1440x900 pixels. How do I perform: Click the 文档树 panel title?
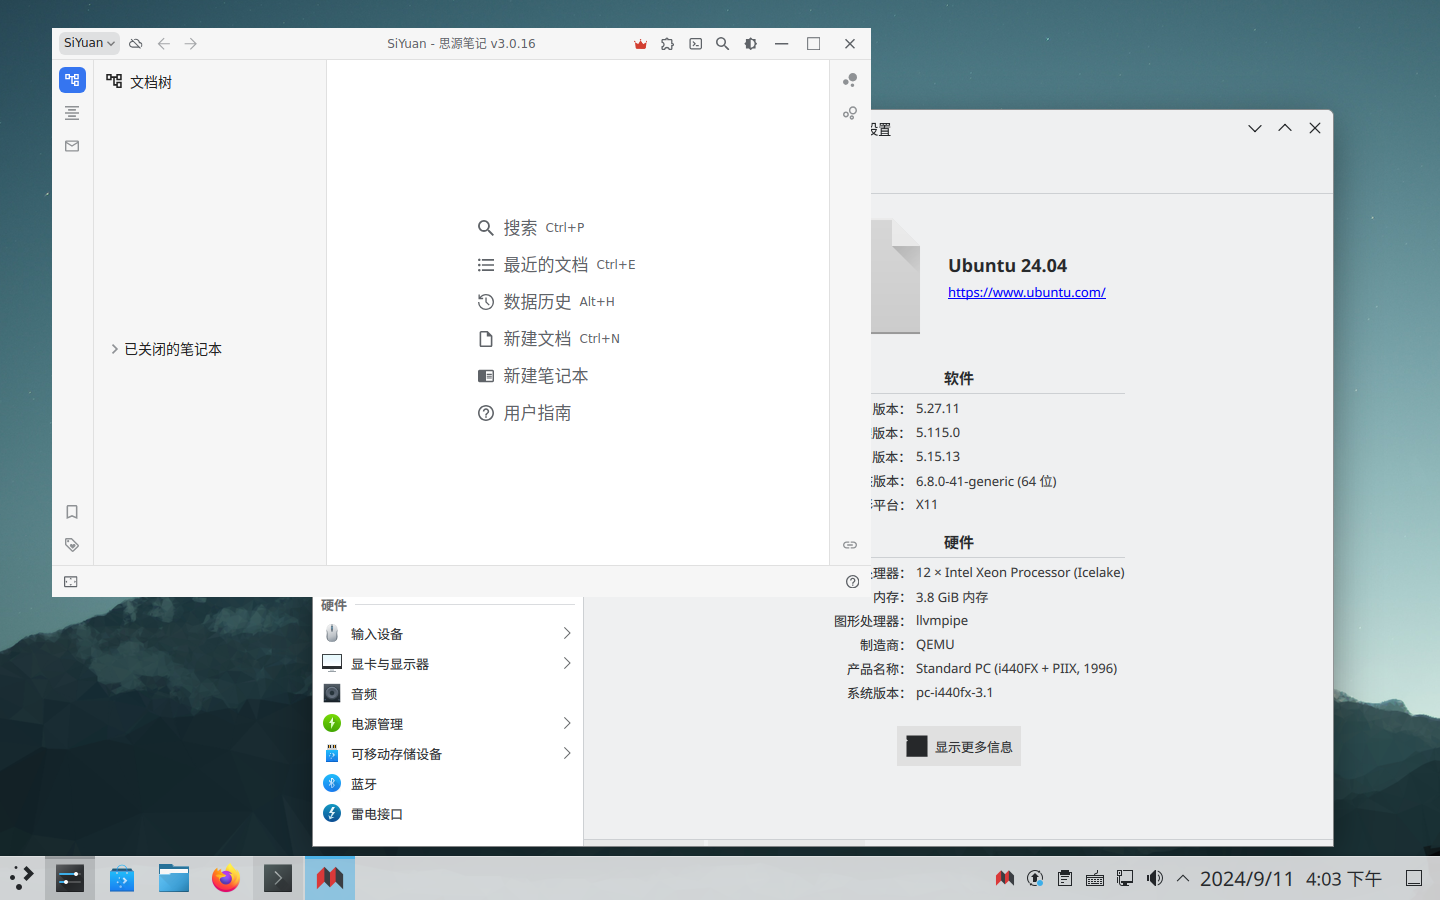151,82
